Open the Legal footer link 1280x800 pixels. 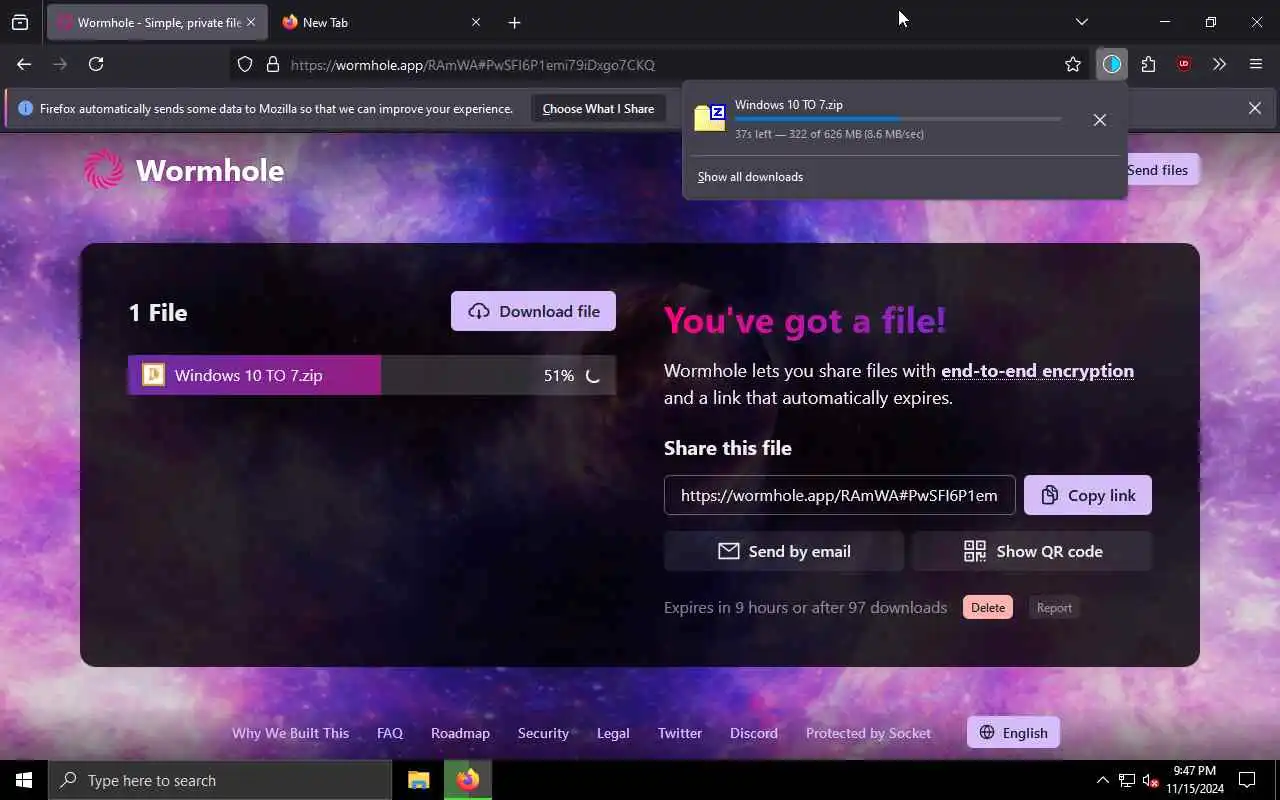click(613, 733)
